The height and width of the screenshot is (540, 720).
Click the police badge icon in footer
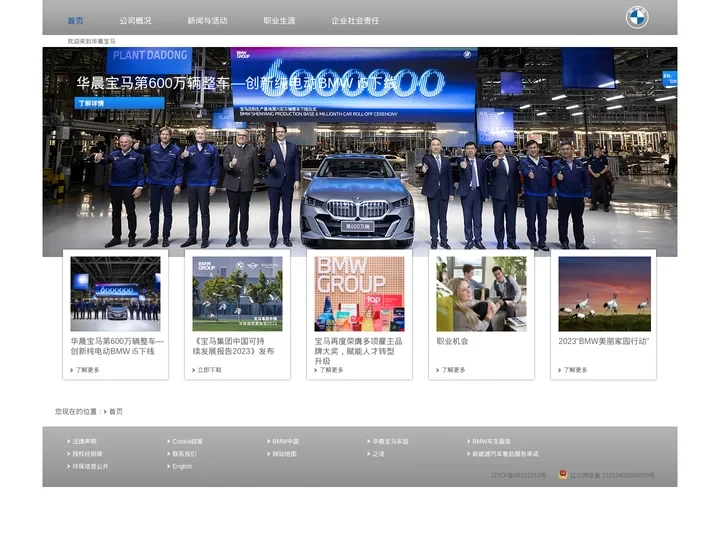562,474
